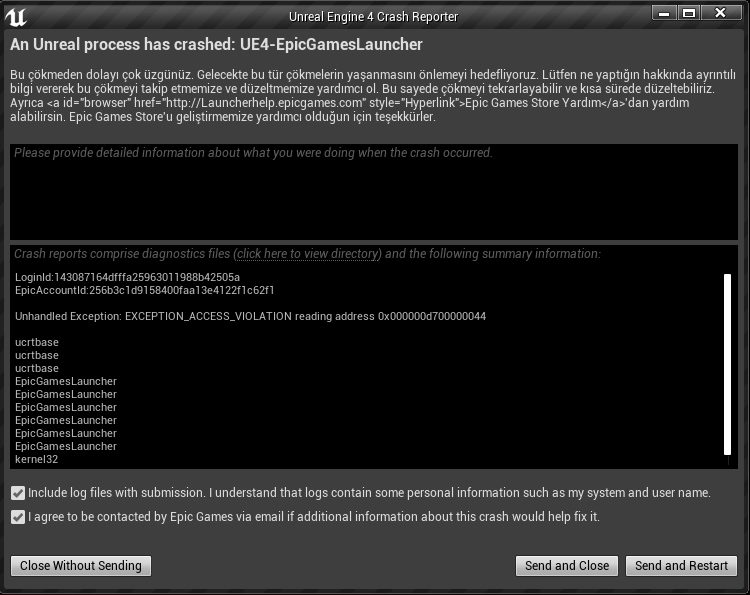Click Send and Close button
Viewport: 750px width, 595px height.
(567, 566)
